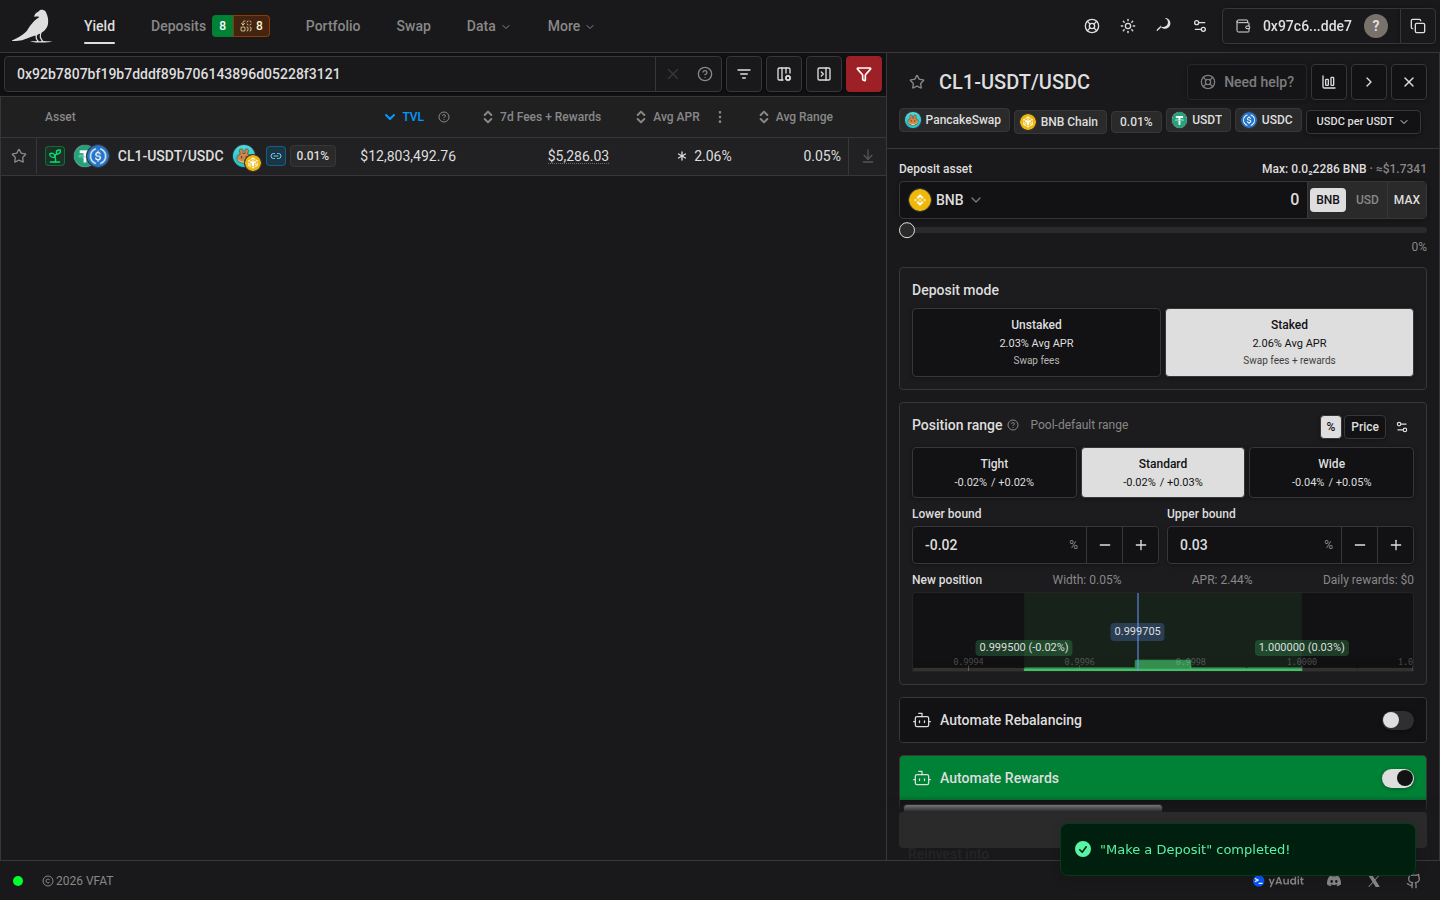Open search help question mark icon
The width and height of the screenshot is (1440, 900).
point(705,74)
